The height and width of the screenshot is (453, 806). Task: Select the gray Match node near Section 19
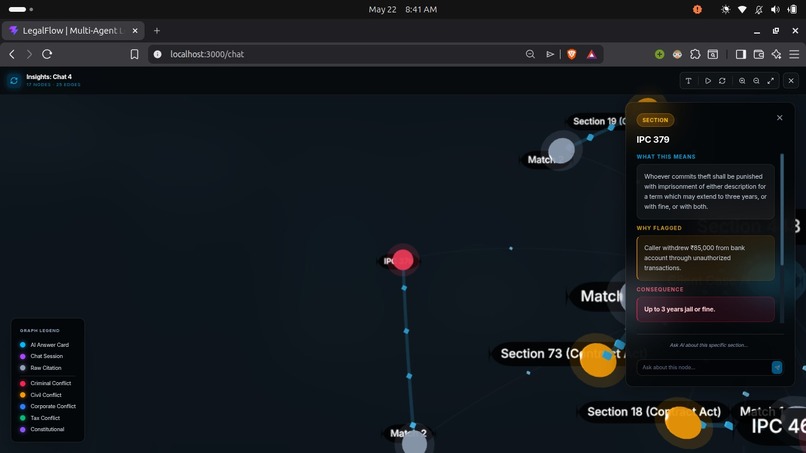click(561, 151)
